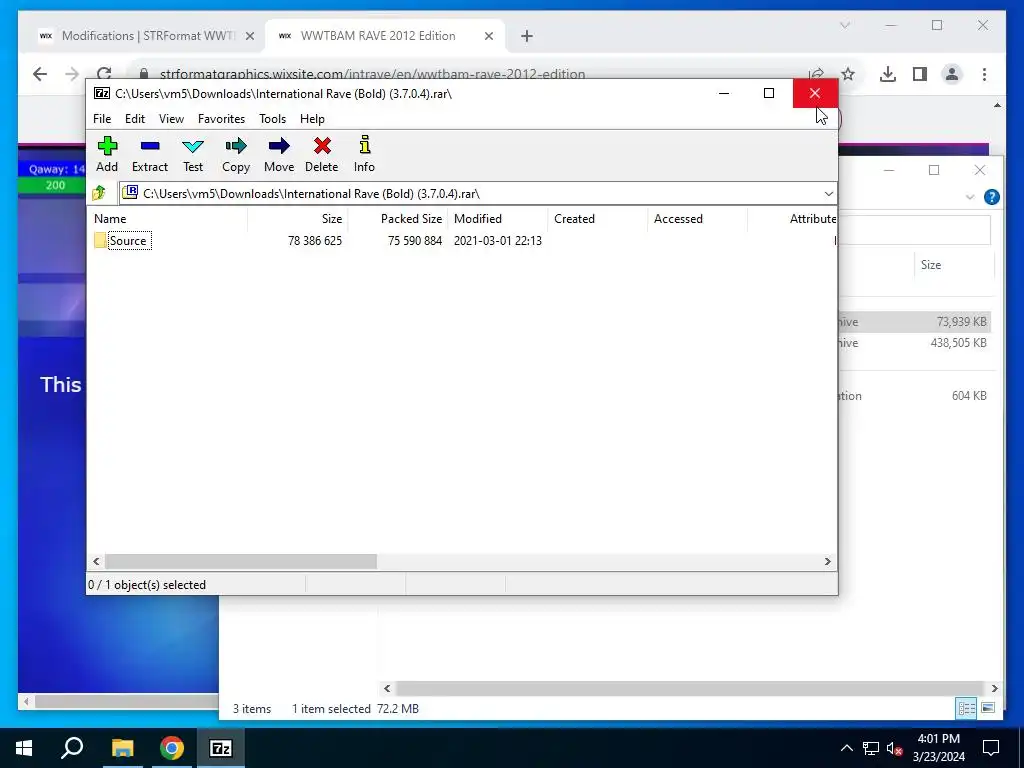Click the Chrome forward arrow
The width and height of the screenshot is (1024, 768).
pos(72,74)
